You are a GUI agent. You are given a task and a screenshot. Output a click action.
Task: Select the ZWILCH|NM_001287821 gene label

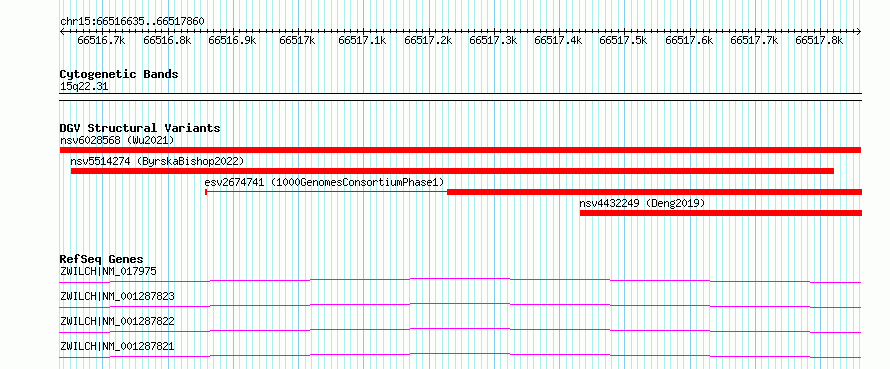(x=117, y=346)
